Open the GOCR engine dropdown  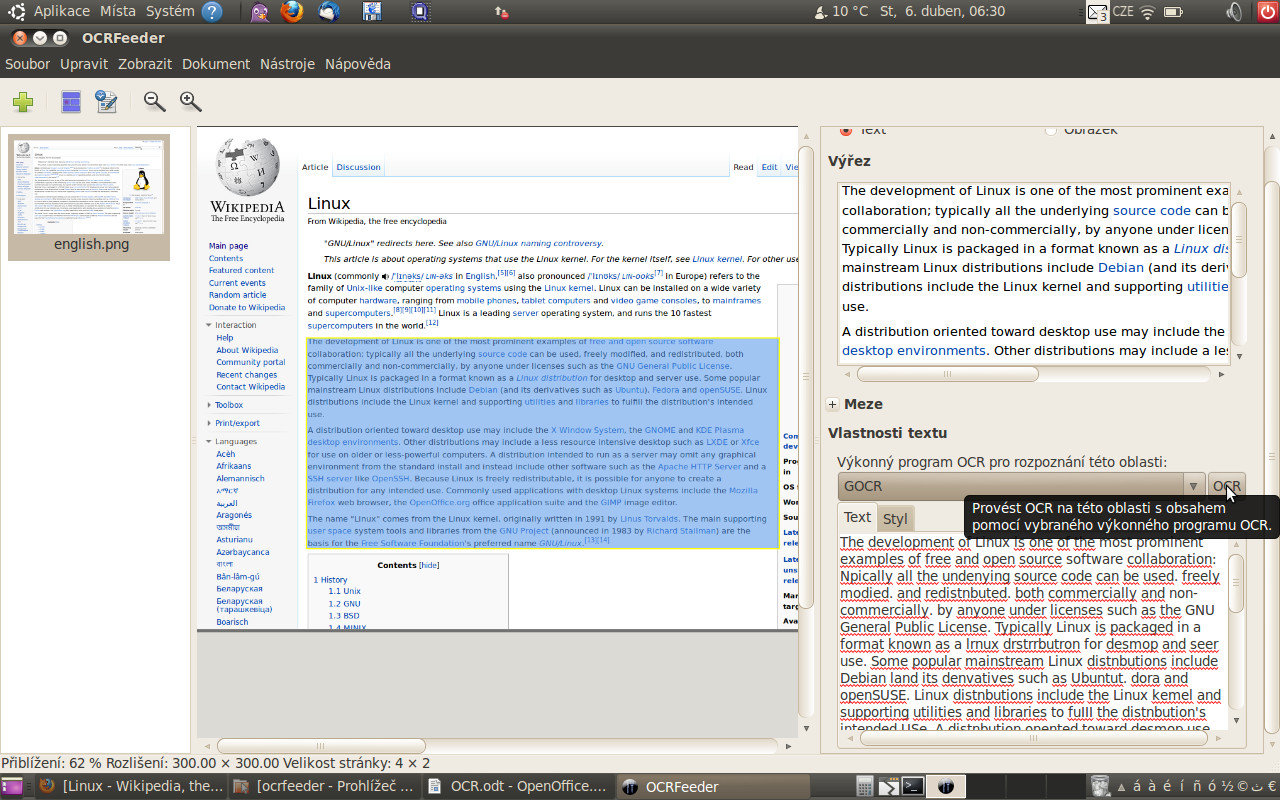point(1021,486)
